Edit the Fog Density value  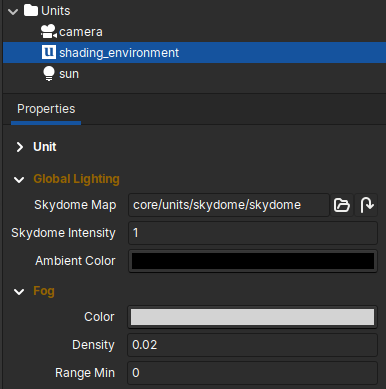click(252, 345)
